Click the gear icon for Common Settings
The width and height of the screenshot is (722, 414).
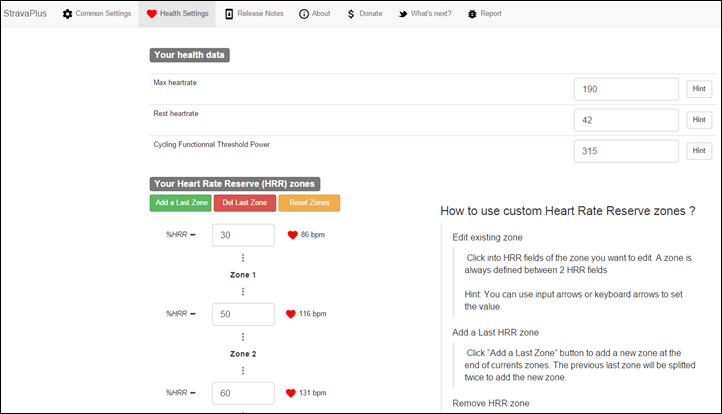(x=68, y=14)
